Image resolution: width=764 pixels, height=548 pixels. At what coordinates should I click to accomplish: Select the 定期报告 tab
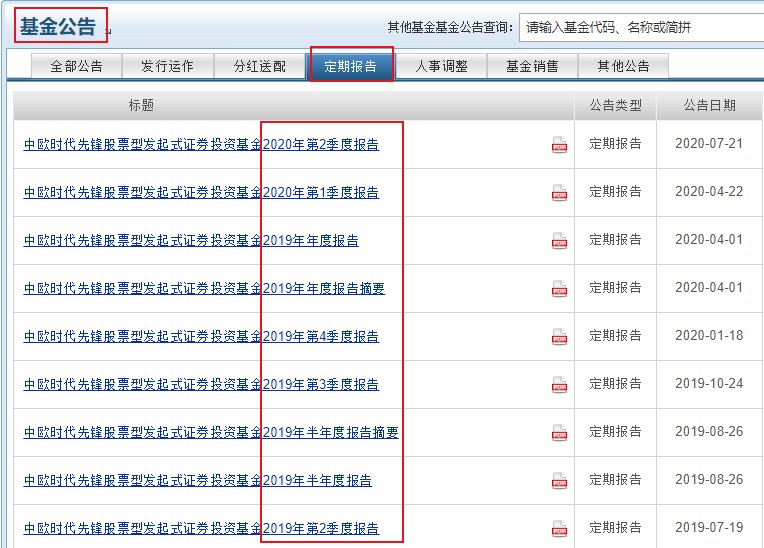tap(351, 66)
